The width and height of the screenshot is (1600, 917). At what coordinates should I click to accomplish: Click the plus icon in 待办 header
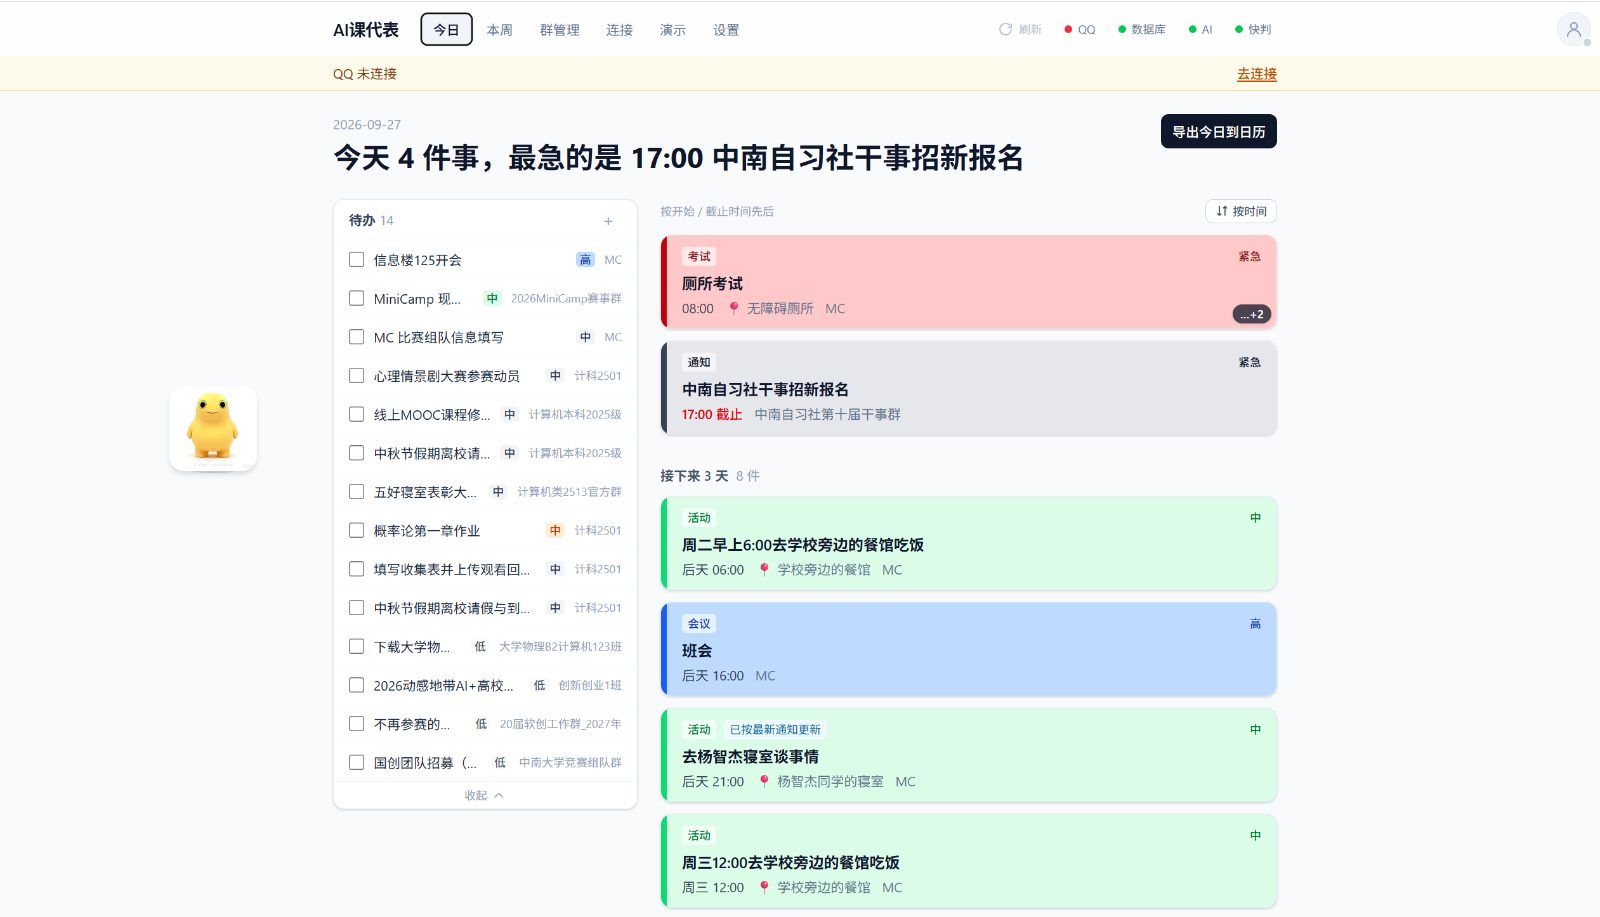[608, 221]
